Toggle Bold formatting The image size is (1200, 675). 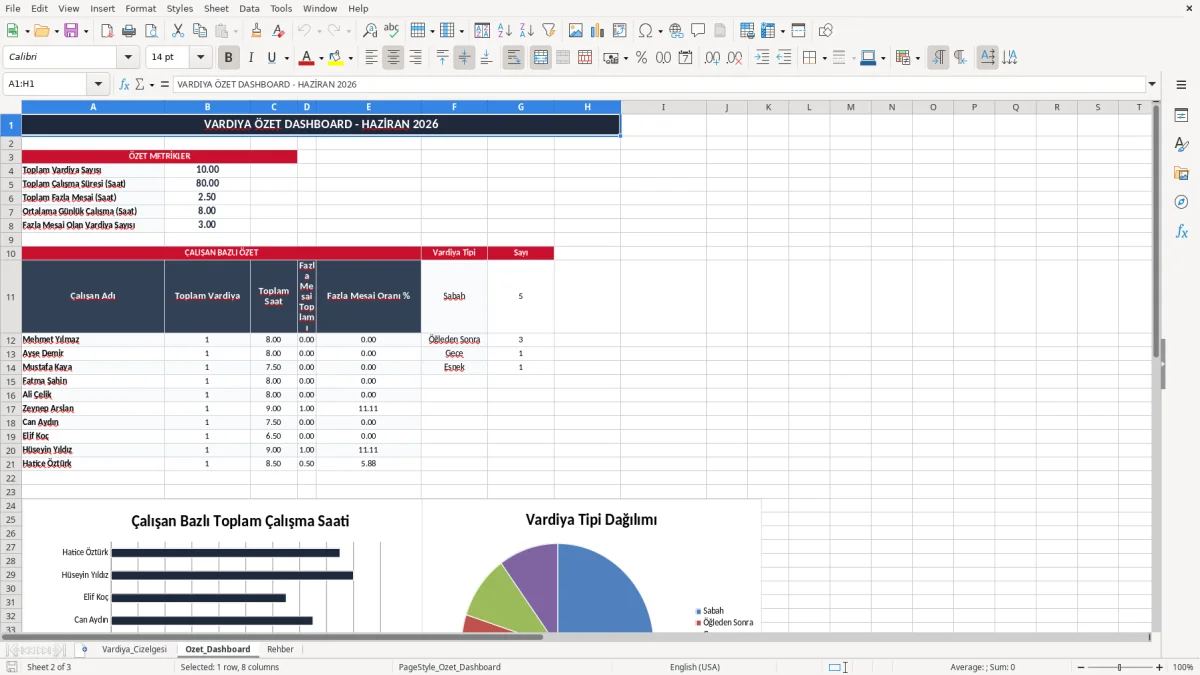pos(228,58)
